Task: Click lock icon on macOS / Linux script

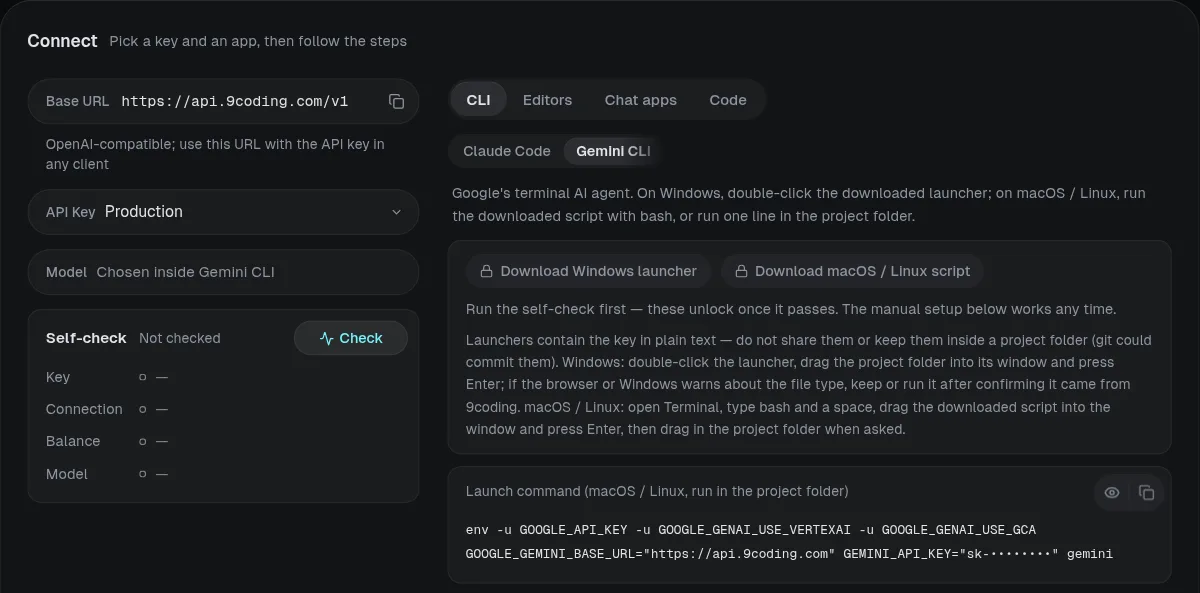Action: (x=741, y=271)
